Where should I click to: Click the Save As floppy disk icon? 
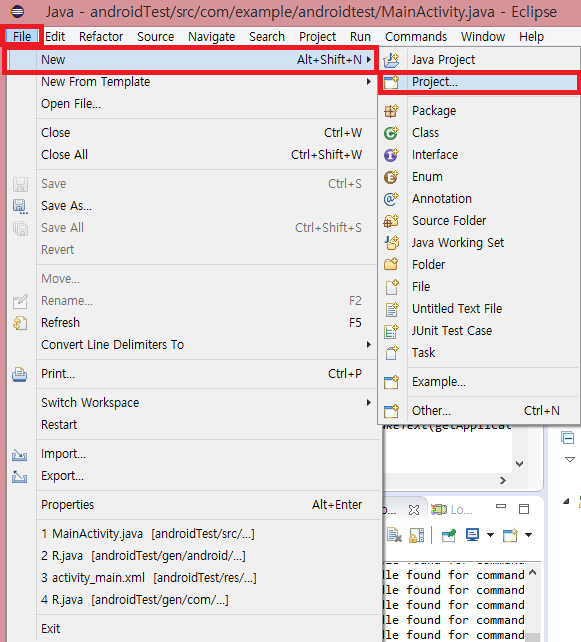[x=20, y=206]
